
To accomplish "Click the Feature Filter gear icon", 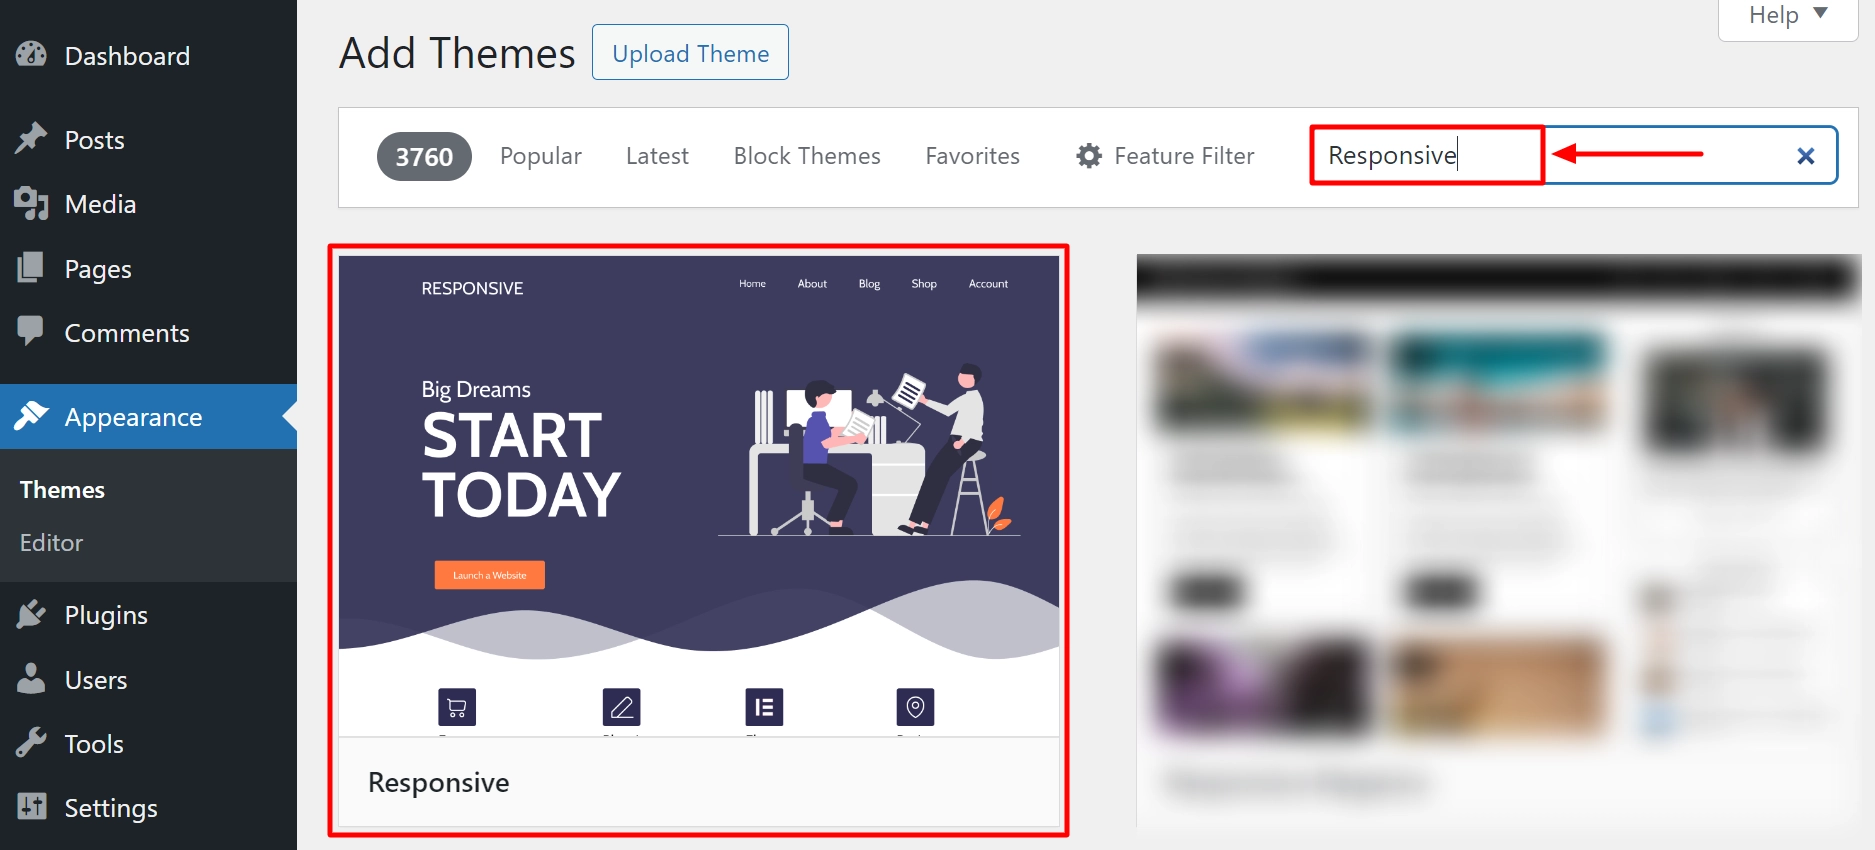I will 1089,156.
